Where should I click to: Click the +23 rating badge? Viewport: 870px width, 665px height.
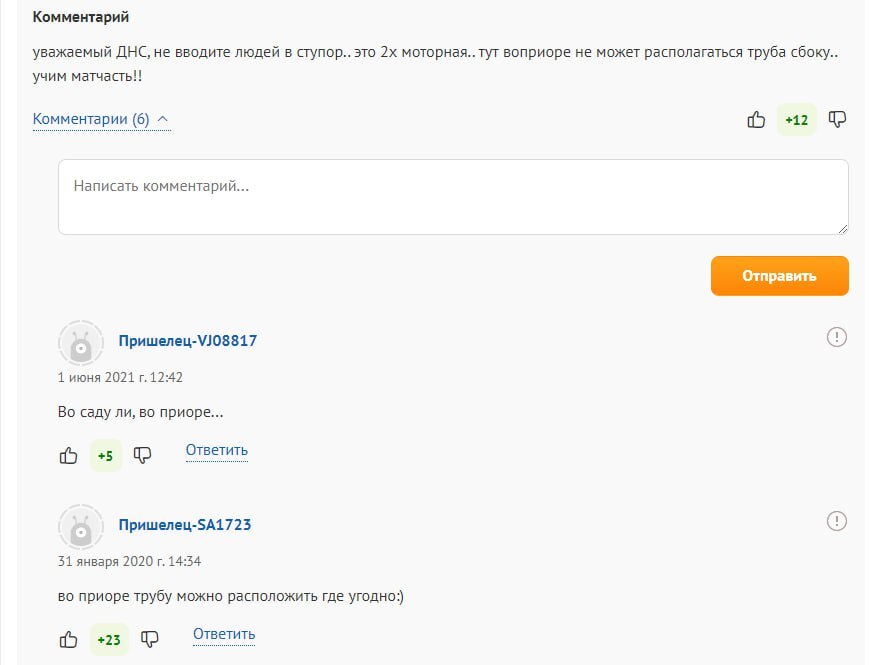pos(109,639)
